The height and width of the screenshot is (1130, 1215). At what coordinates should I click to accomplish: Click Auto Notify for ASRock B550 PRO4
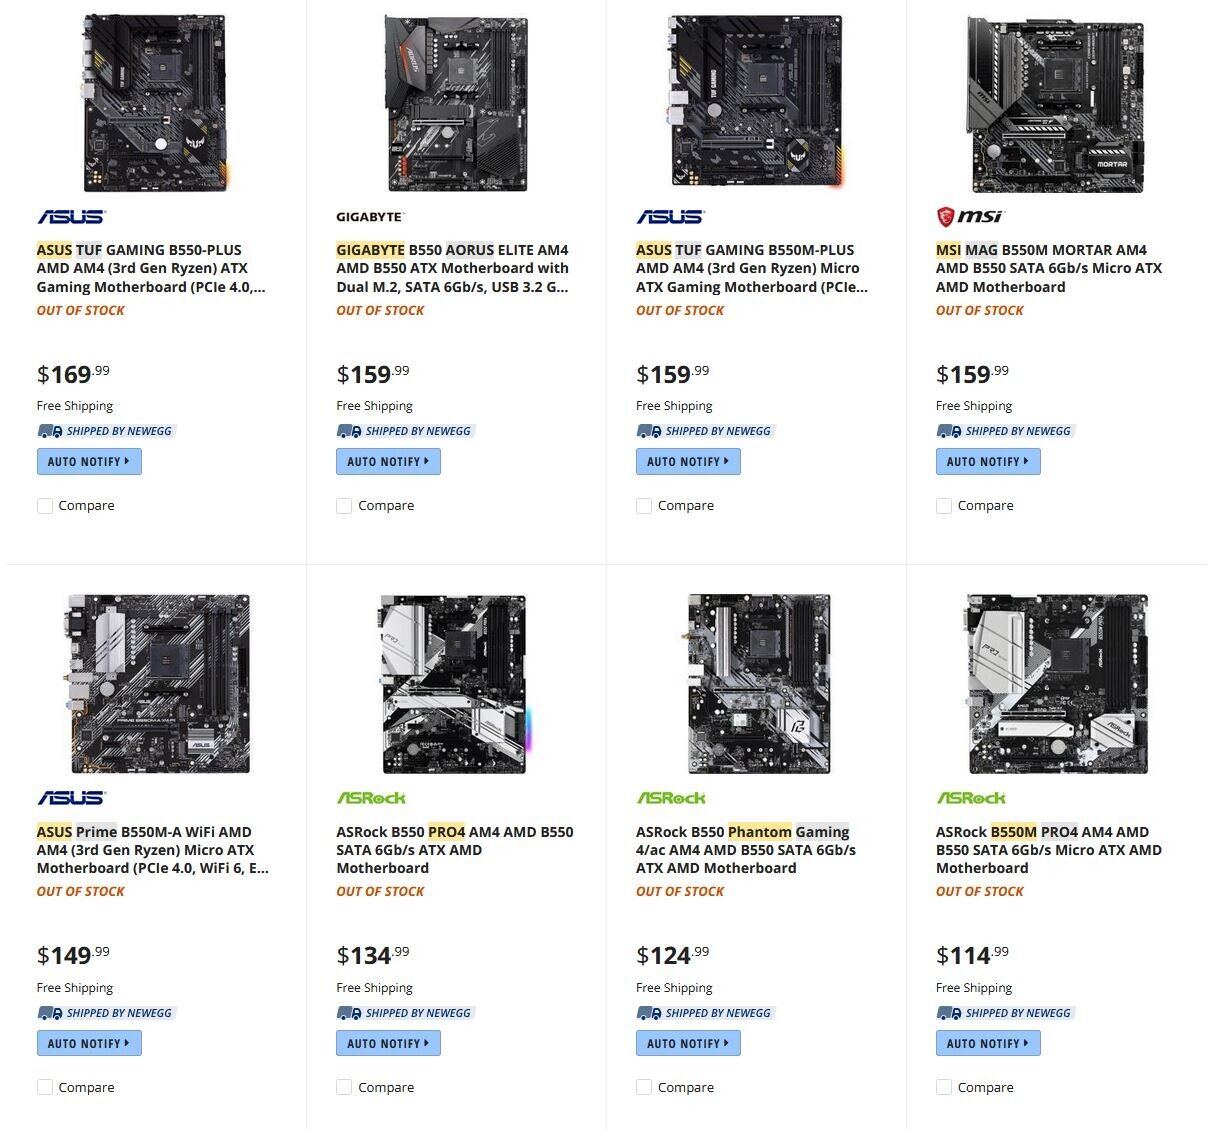(388, 1043)
